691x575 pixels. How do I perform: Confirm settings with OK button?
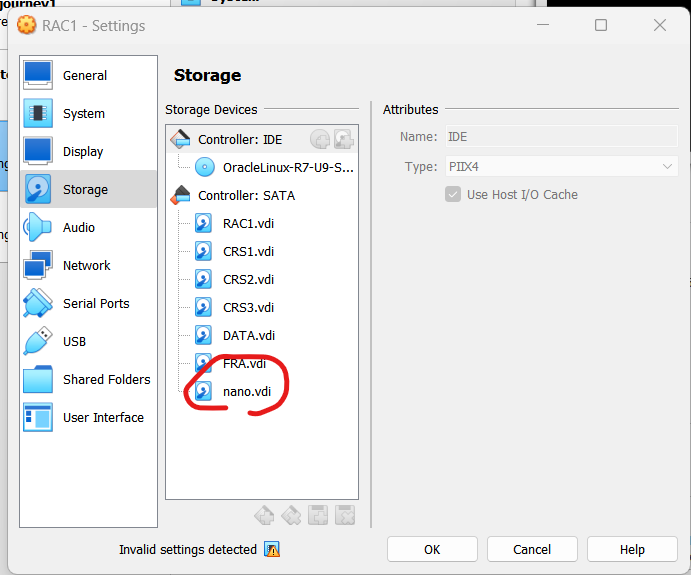(x=432, y=549)
